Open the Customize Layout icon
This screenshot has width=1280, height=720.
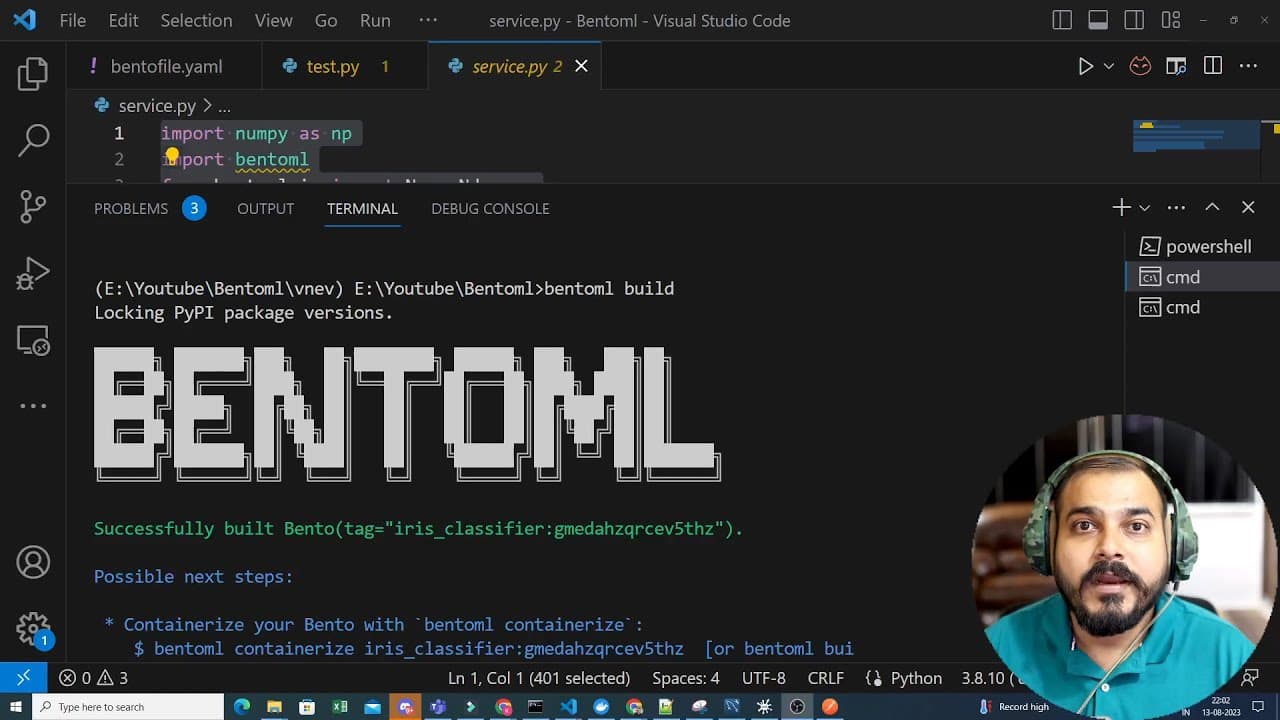[1171, 20]
